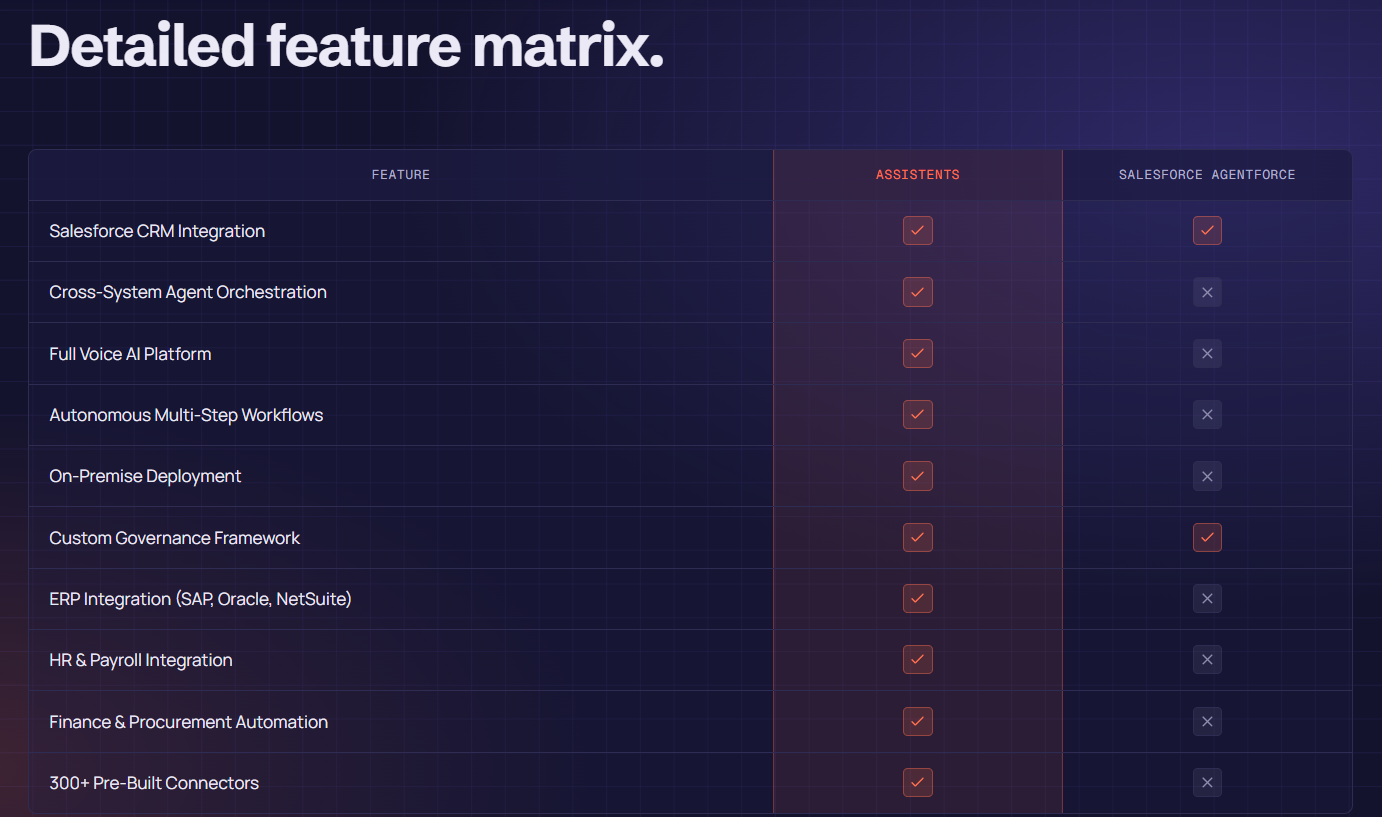Select the 'Cross-System Agent Orchestration' feature label
This screenshot has width=1382, height=817.
click(188, 292)
